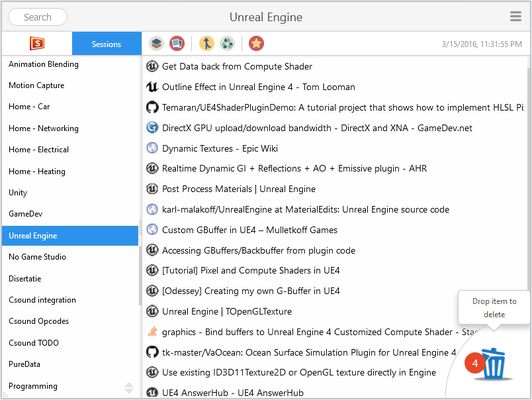
Task: Select the Home - Heating session
Action: click(70, 171)
